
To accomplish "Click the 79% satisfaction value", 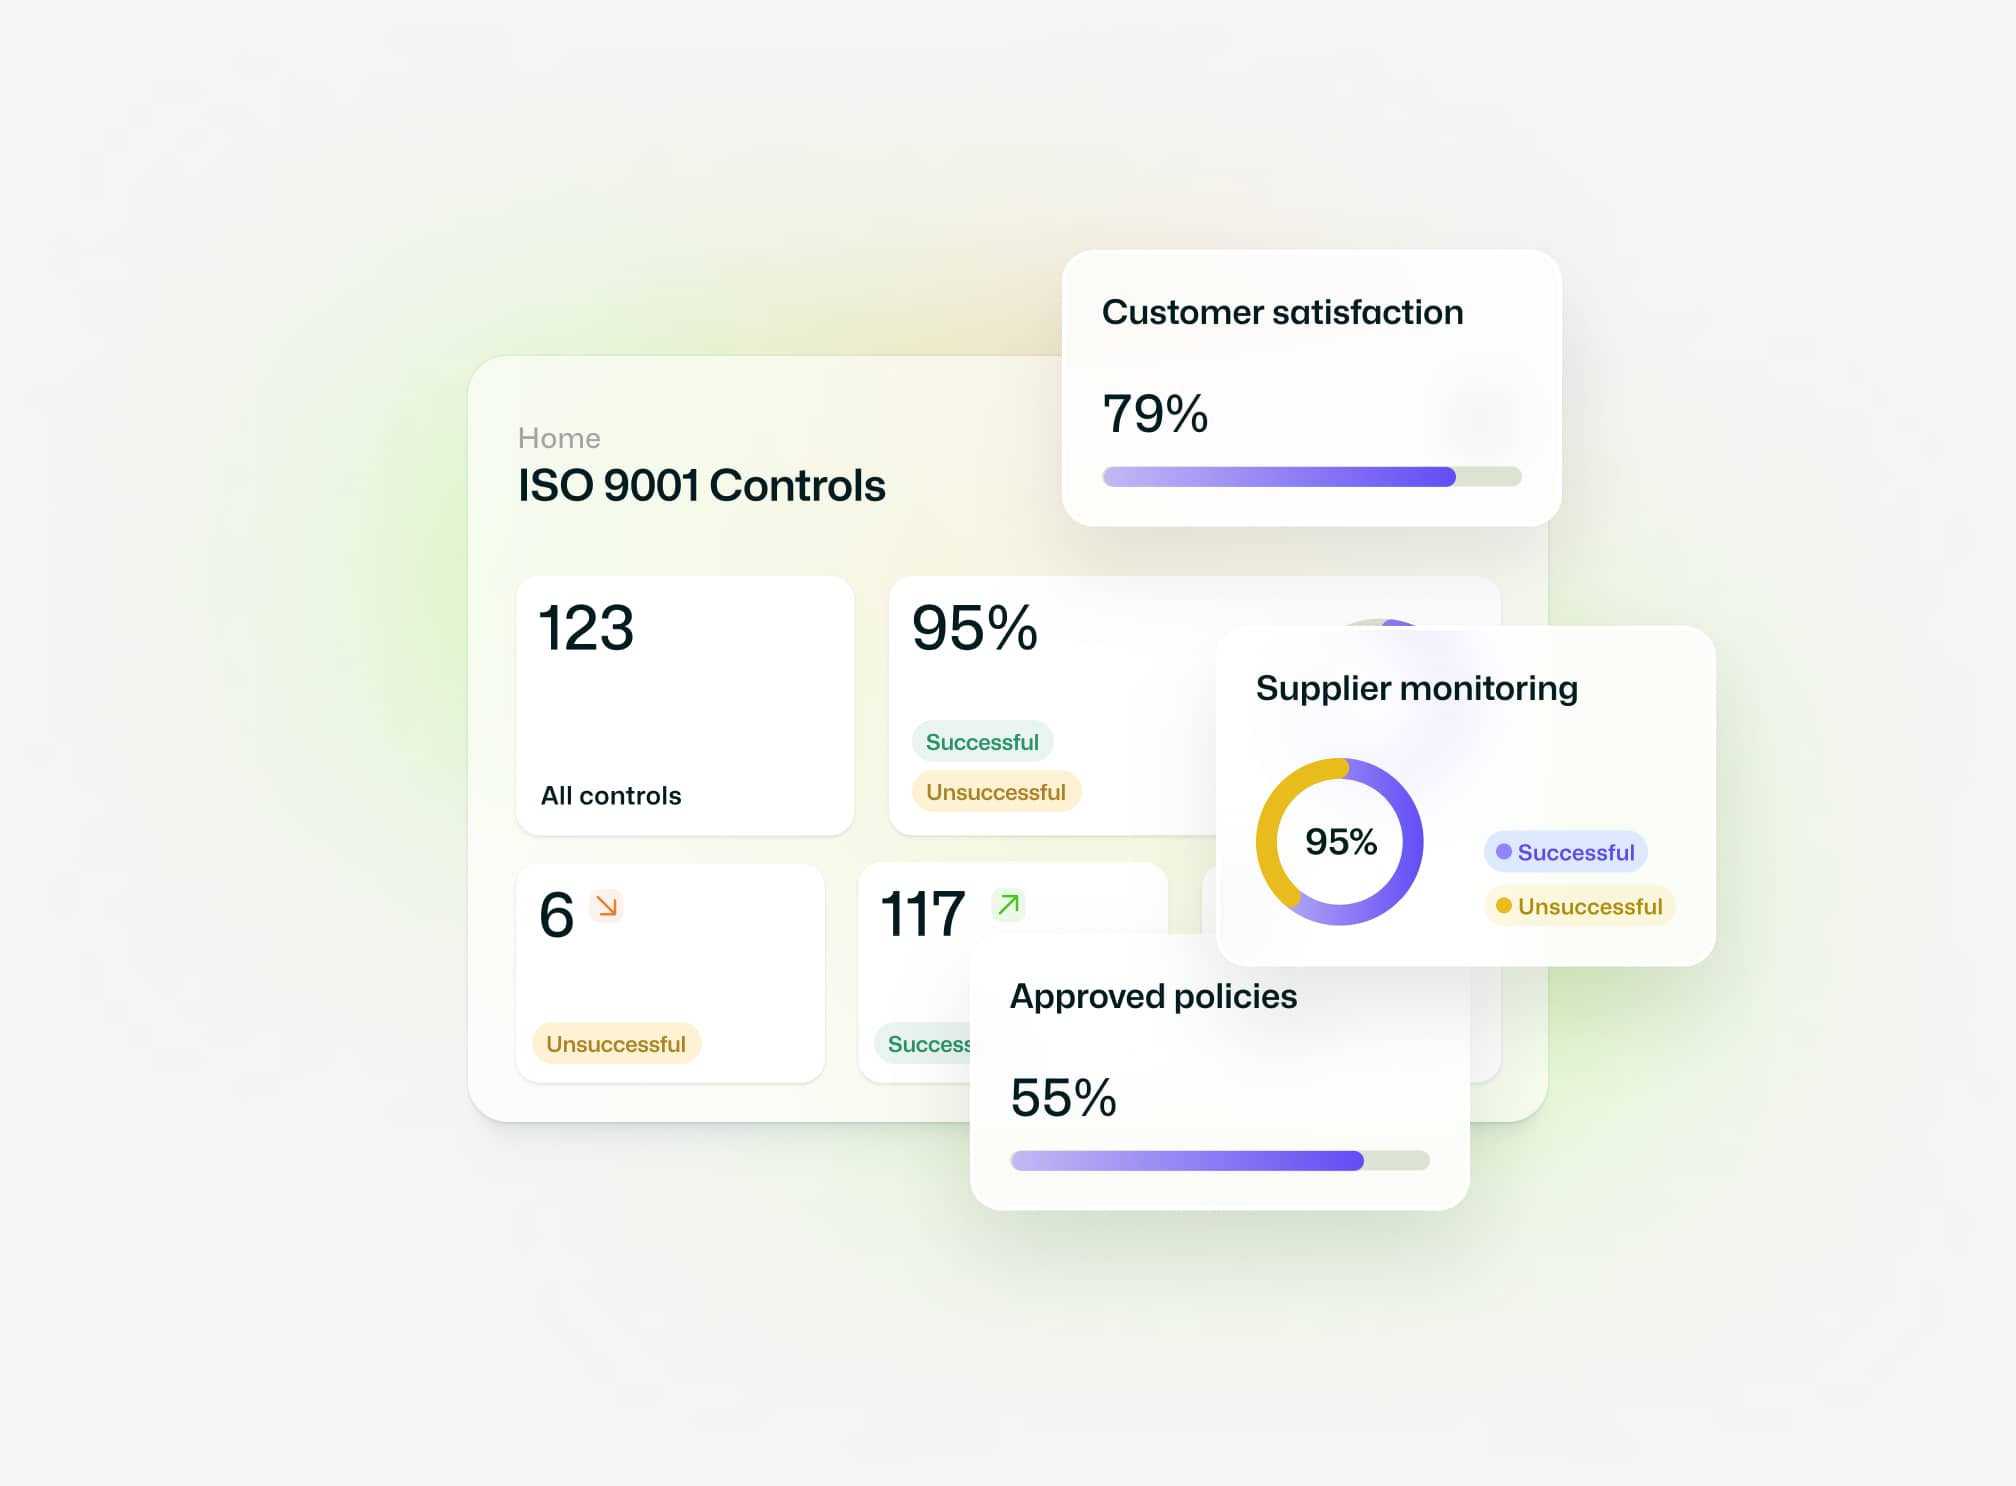I will pos(1155,413).
